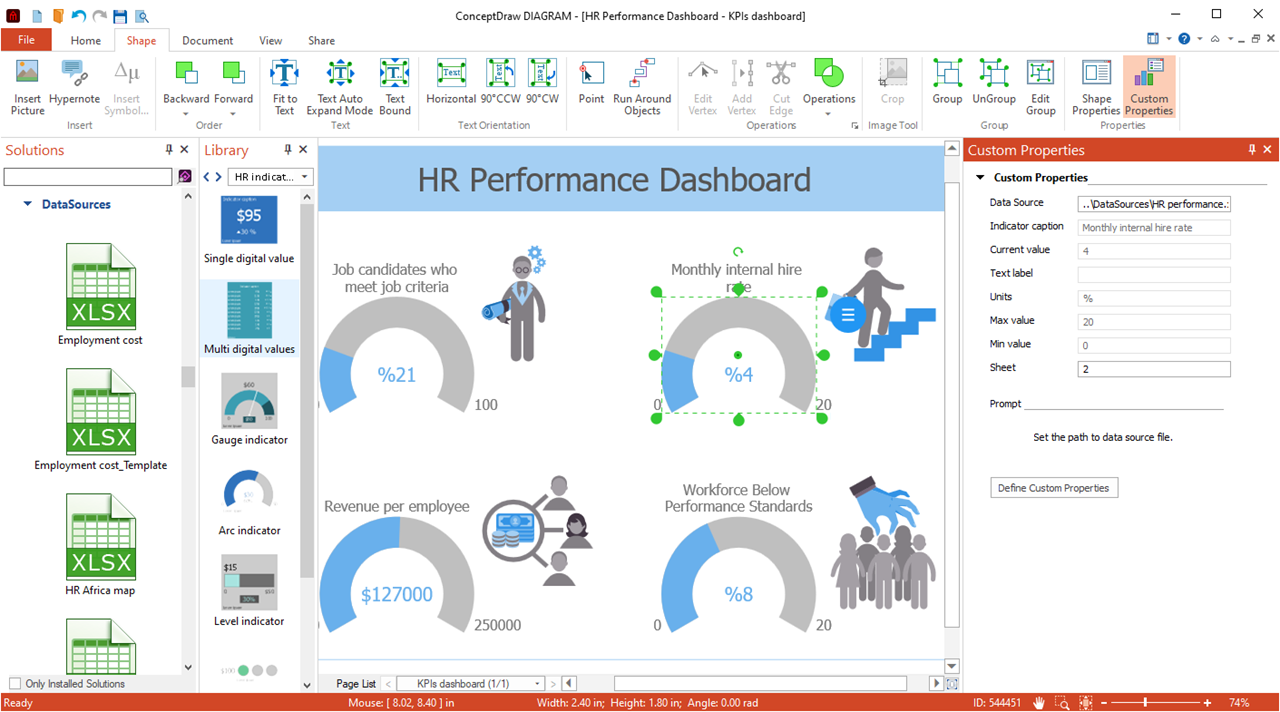Pin the Custom Properties panel
The height and width of the screenshot is (712, 1280).
click(1252, 150)
